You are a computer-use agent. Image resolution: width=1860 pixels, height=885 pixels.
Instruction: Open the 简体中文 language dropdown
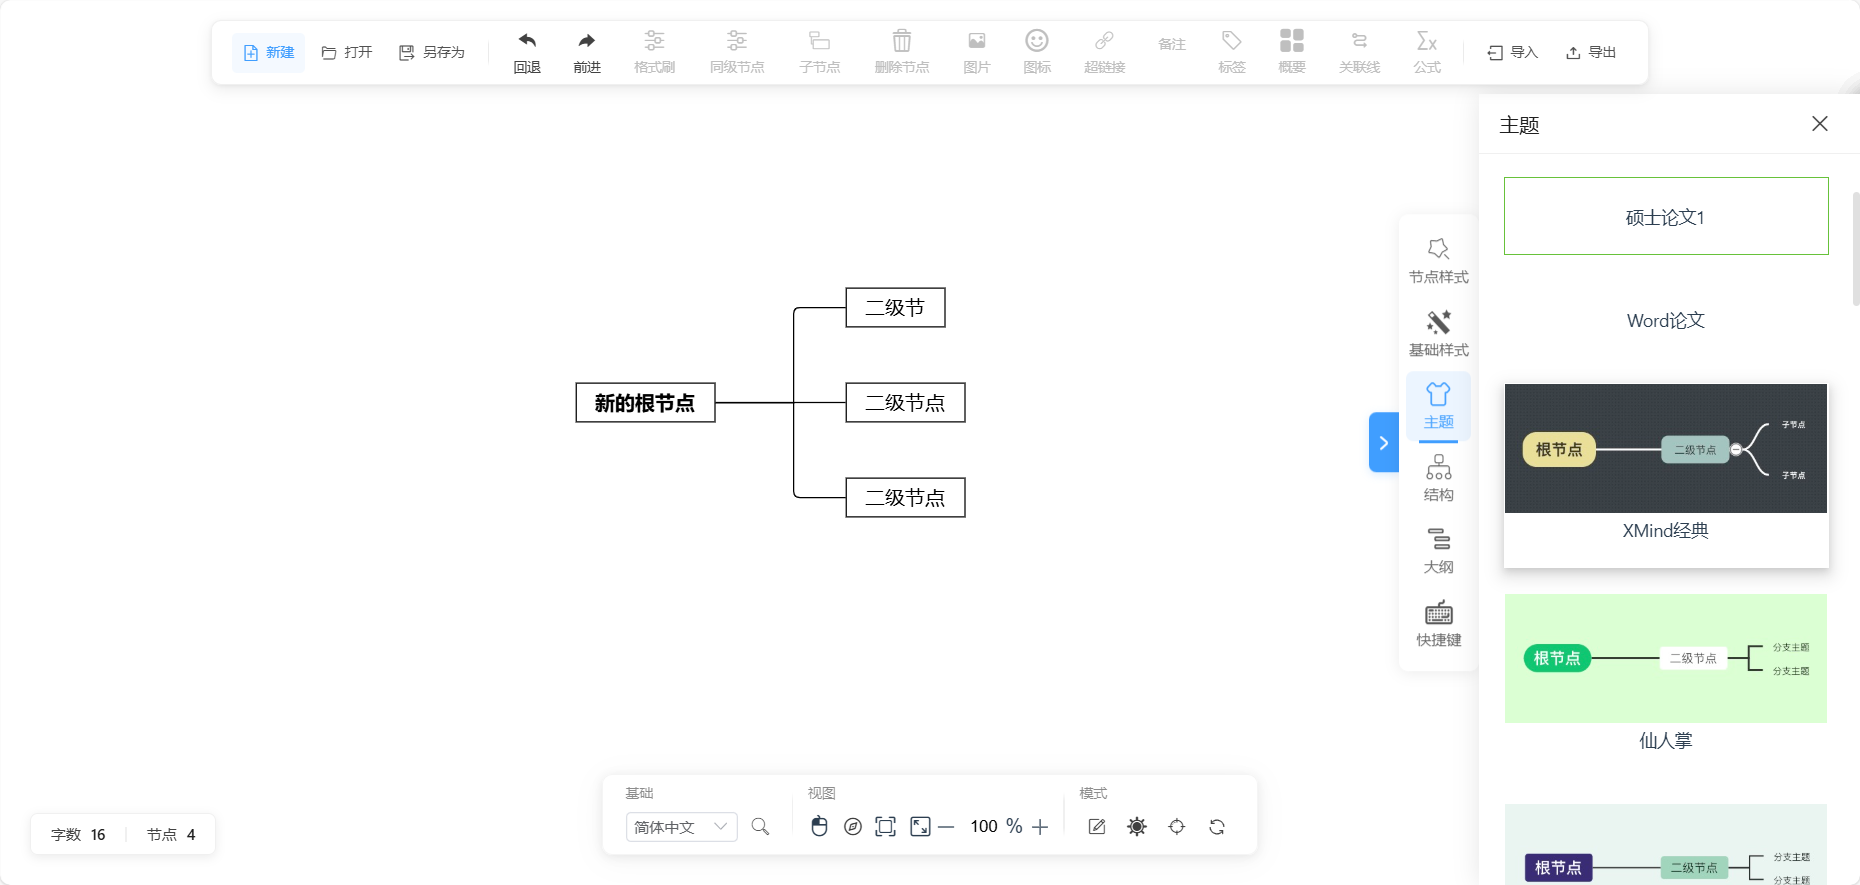[x=681, y=827]
